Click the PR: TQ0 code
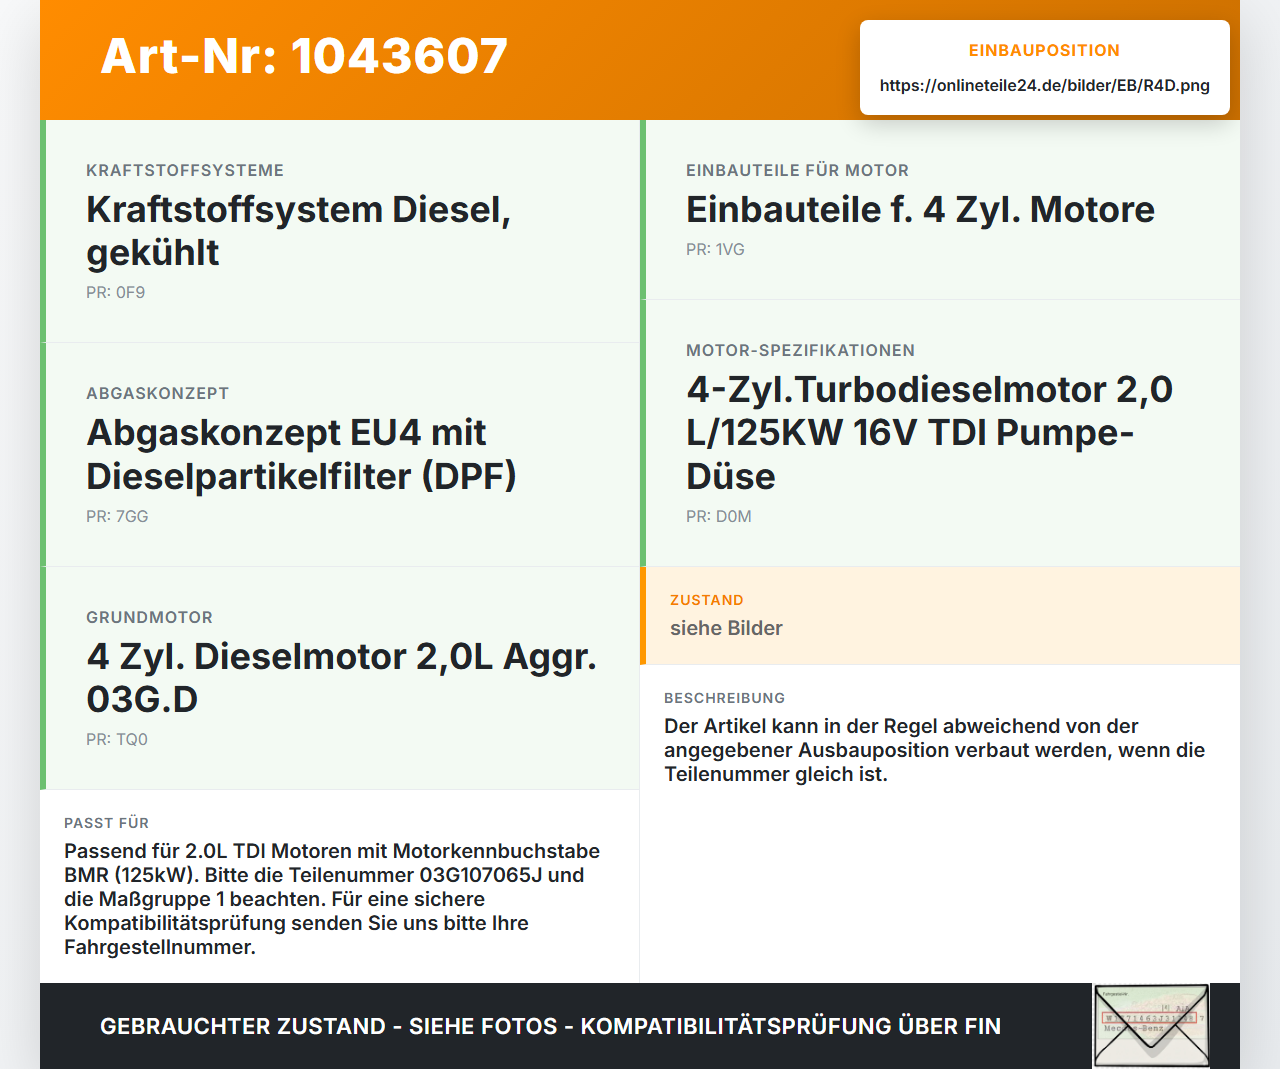The image size is (1280, 1070). (117, 740)
